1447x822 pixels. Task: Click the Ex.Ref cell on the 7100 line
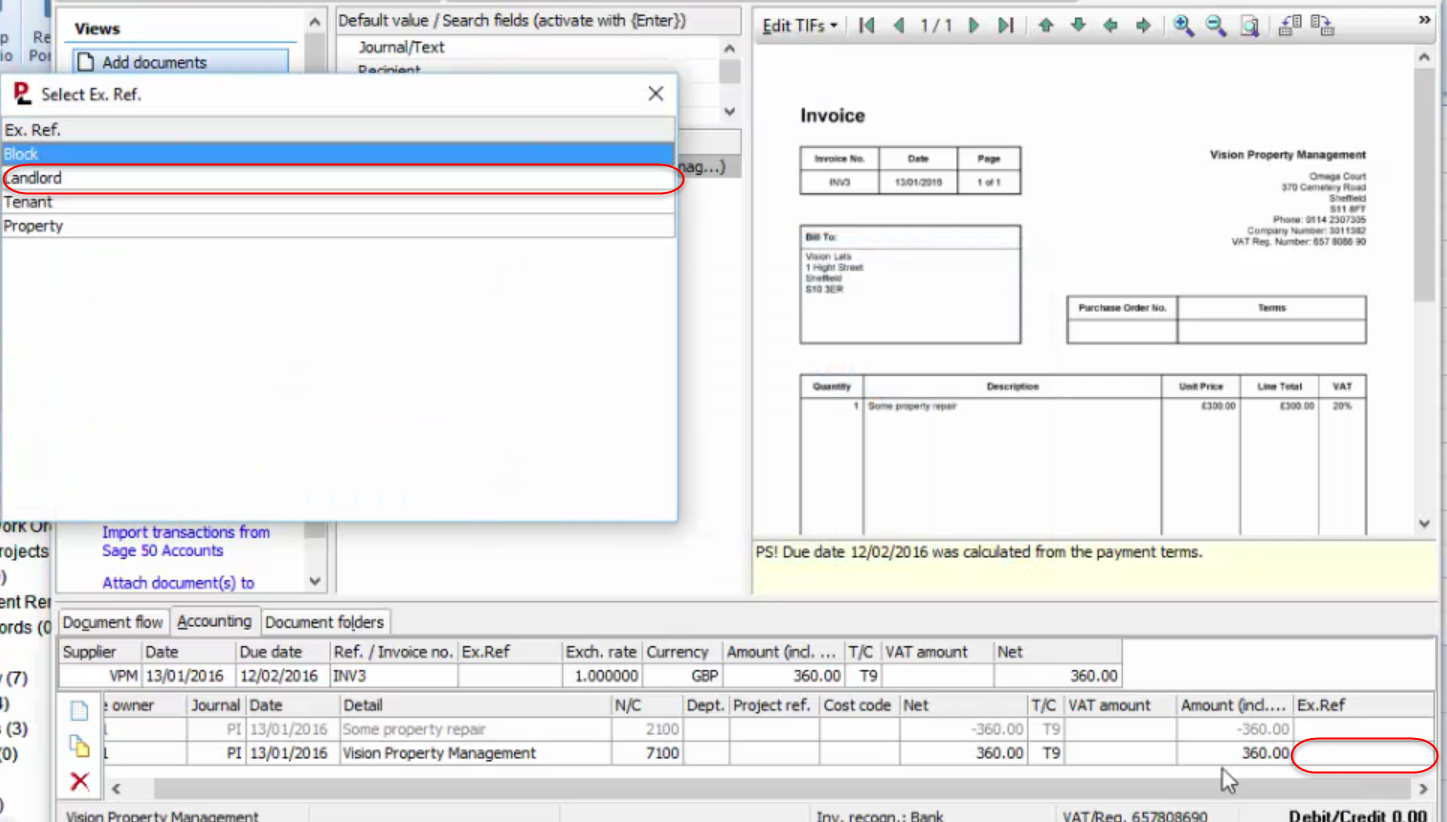(x=1364, y=753)
